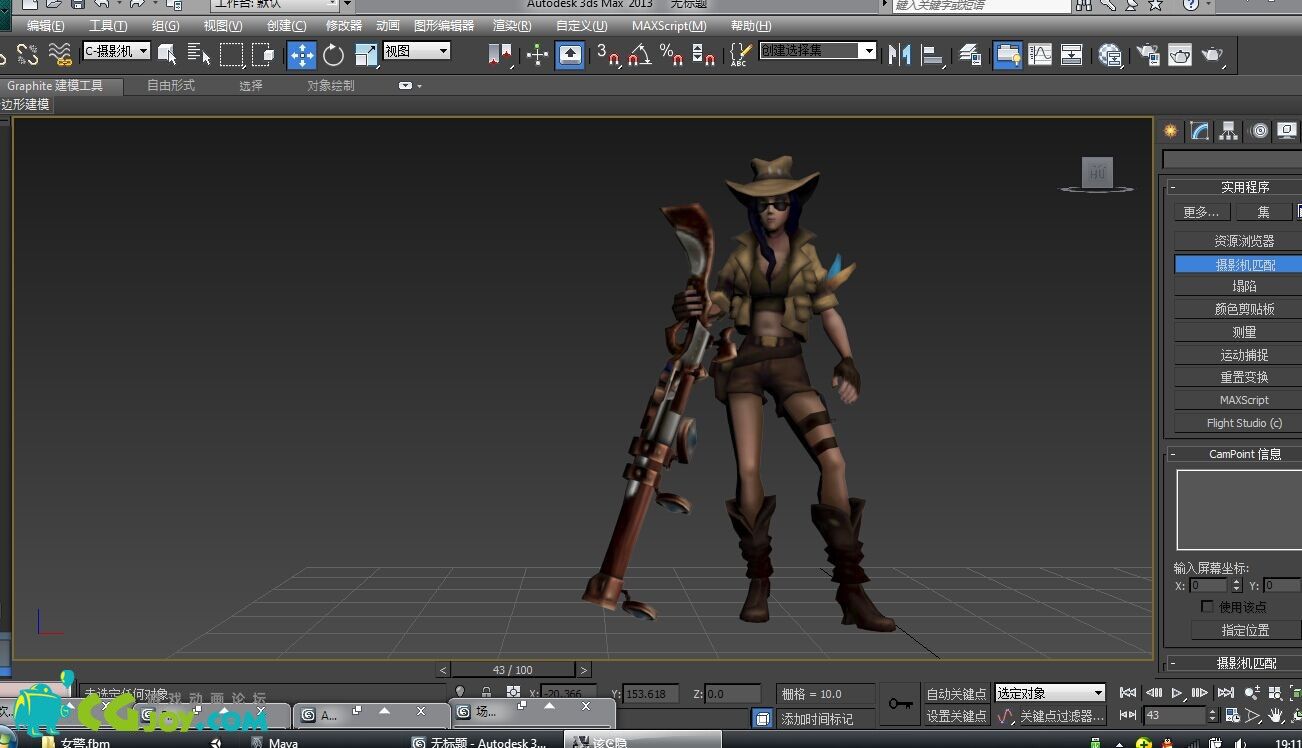
Task: Click the Use Pivot Point Center icon
Action: tap(500, 54)
